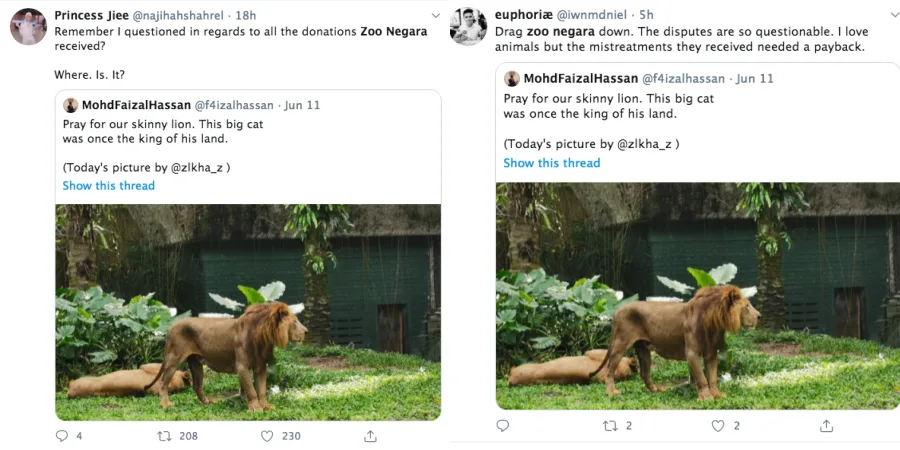Screen dimensions: 900x450
Task: Reply to euphoriæ's tweet
Action: coord(502,425)
